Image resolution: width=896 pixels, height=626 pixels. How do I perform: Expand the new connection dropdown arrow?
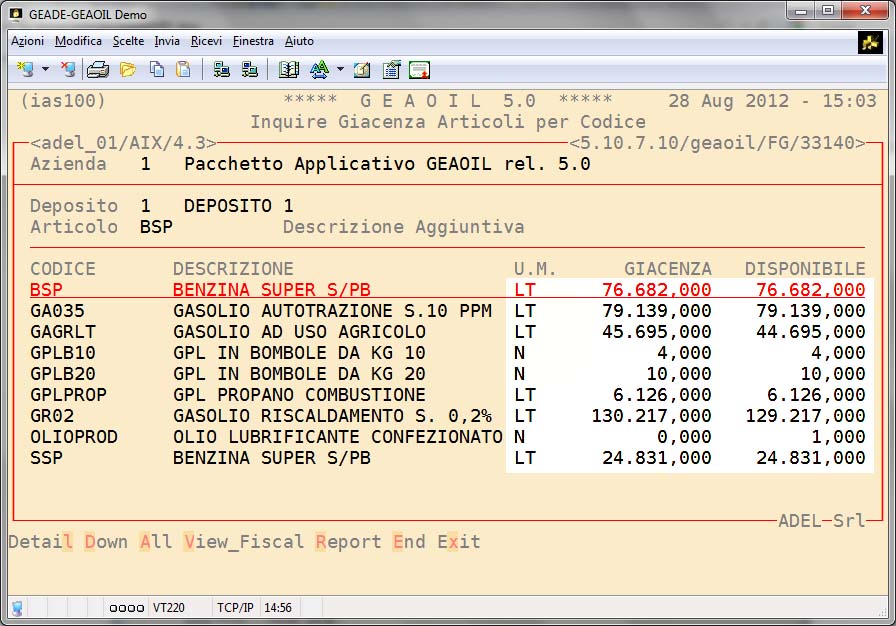[46, 69]
